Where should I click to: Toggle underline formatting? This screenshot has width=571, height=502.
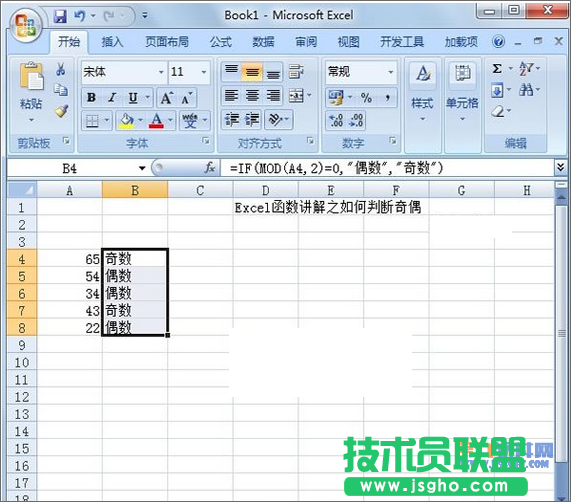(x=133, y=97)
